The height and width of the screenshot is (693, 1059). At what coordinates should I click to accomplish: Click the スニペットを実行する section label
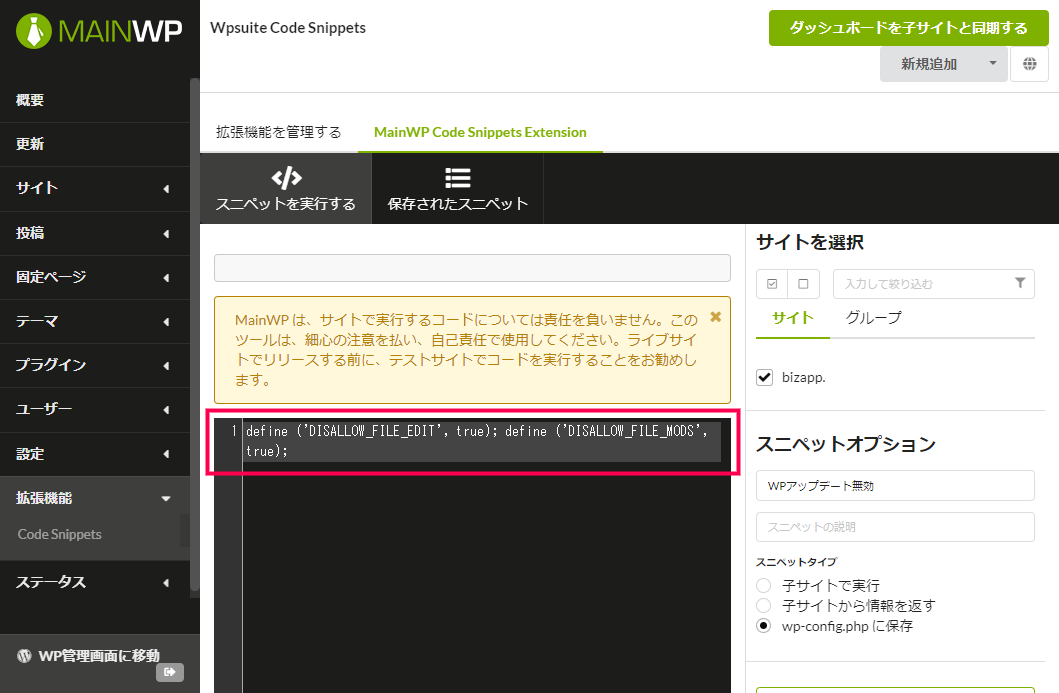click(286, 204)
